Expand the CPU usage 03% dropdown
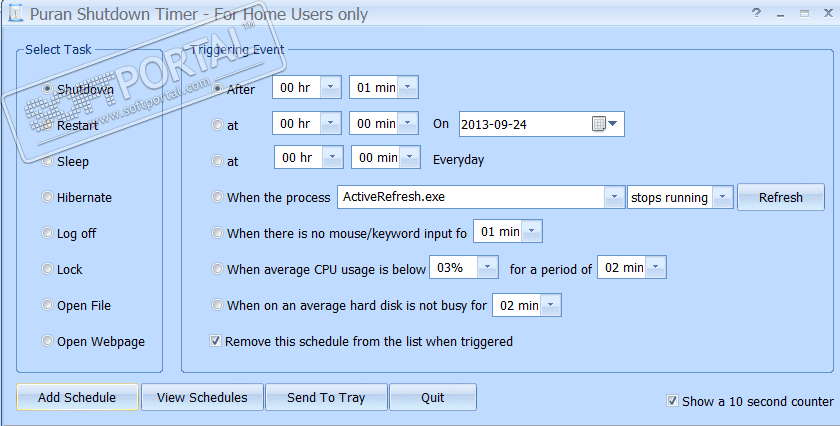Viewport: 840px width, 426px height. click(487, 268)
